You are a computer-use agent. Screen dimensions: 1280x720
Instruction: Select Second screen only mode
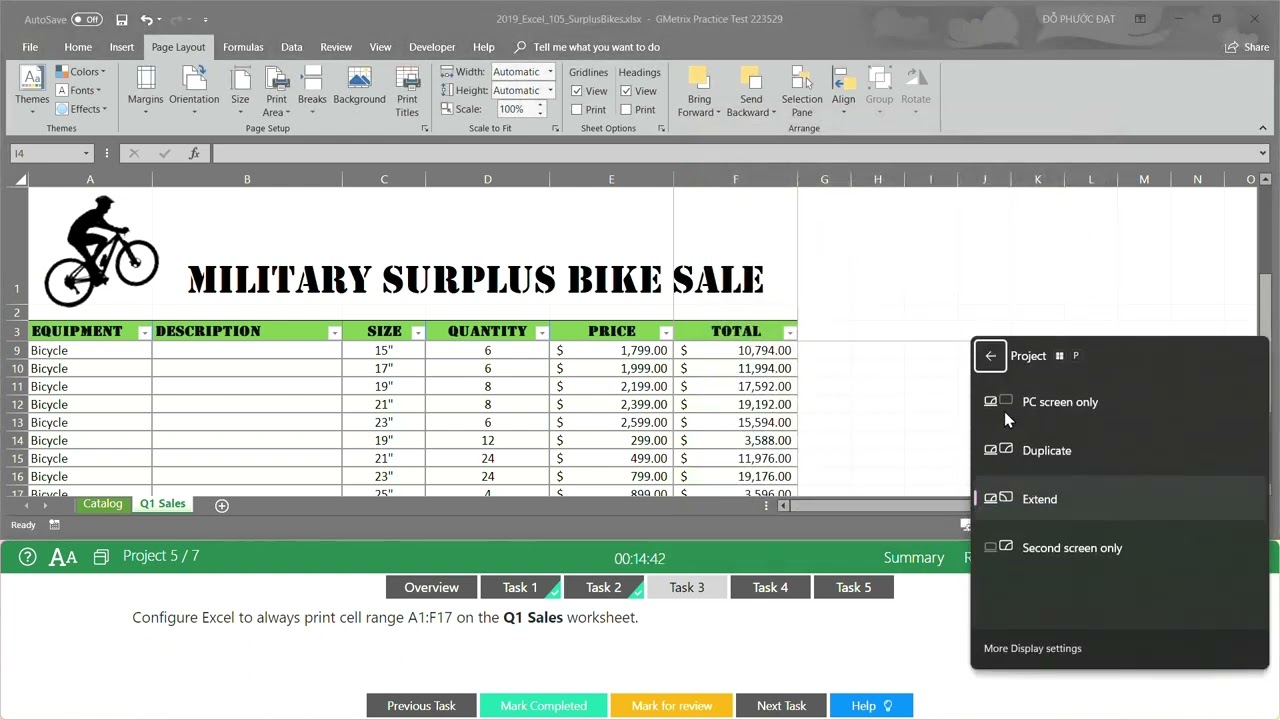click(1120, 548)
